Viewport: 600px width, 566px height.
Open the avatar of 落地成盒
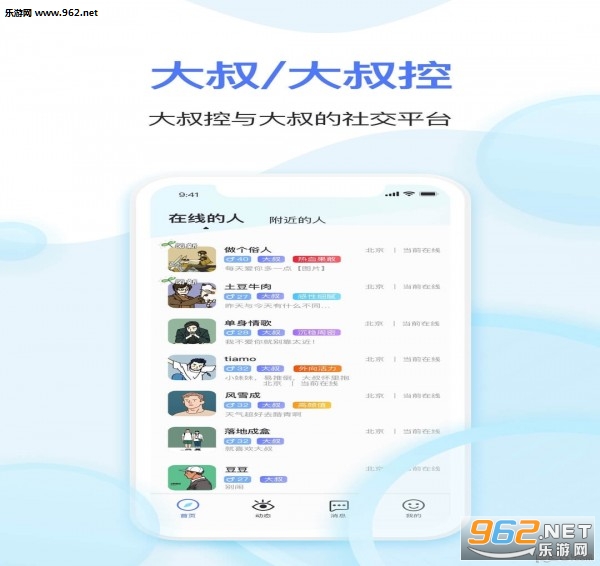[x=192, y=438]
